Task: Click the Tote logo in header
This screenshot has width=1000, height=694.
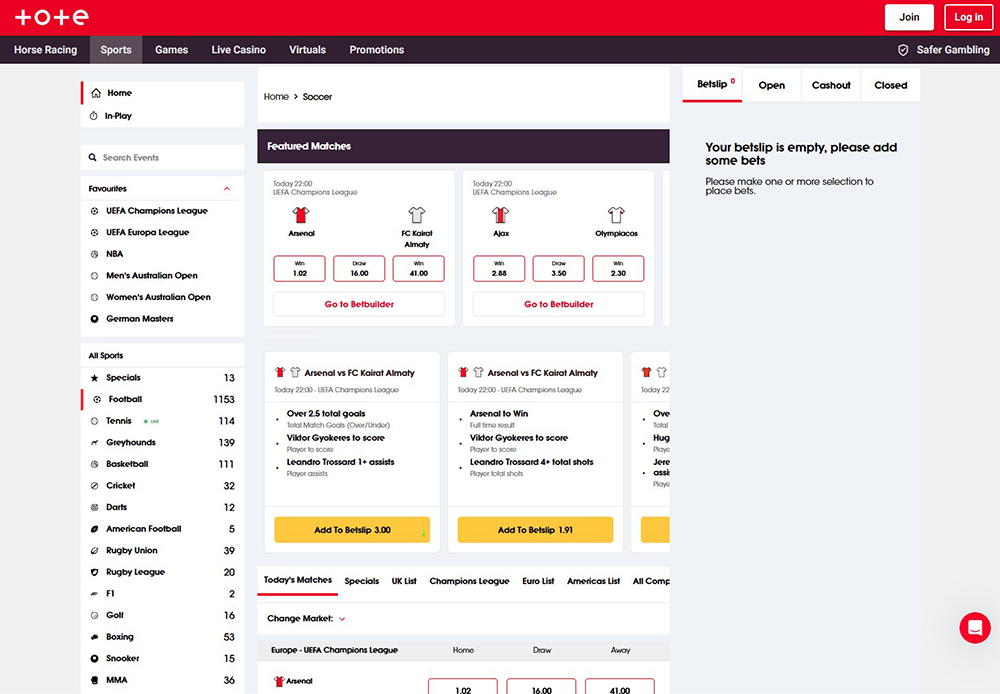Action: 52,17
